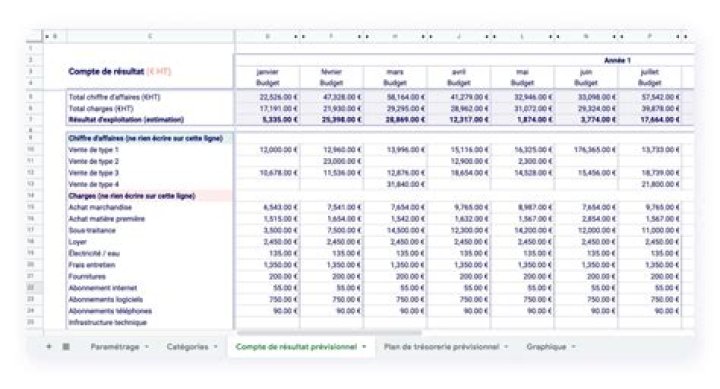Select mars Sous-traitance cell 14,500.00 €

point(395,230)
